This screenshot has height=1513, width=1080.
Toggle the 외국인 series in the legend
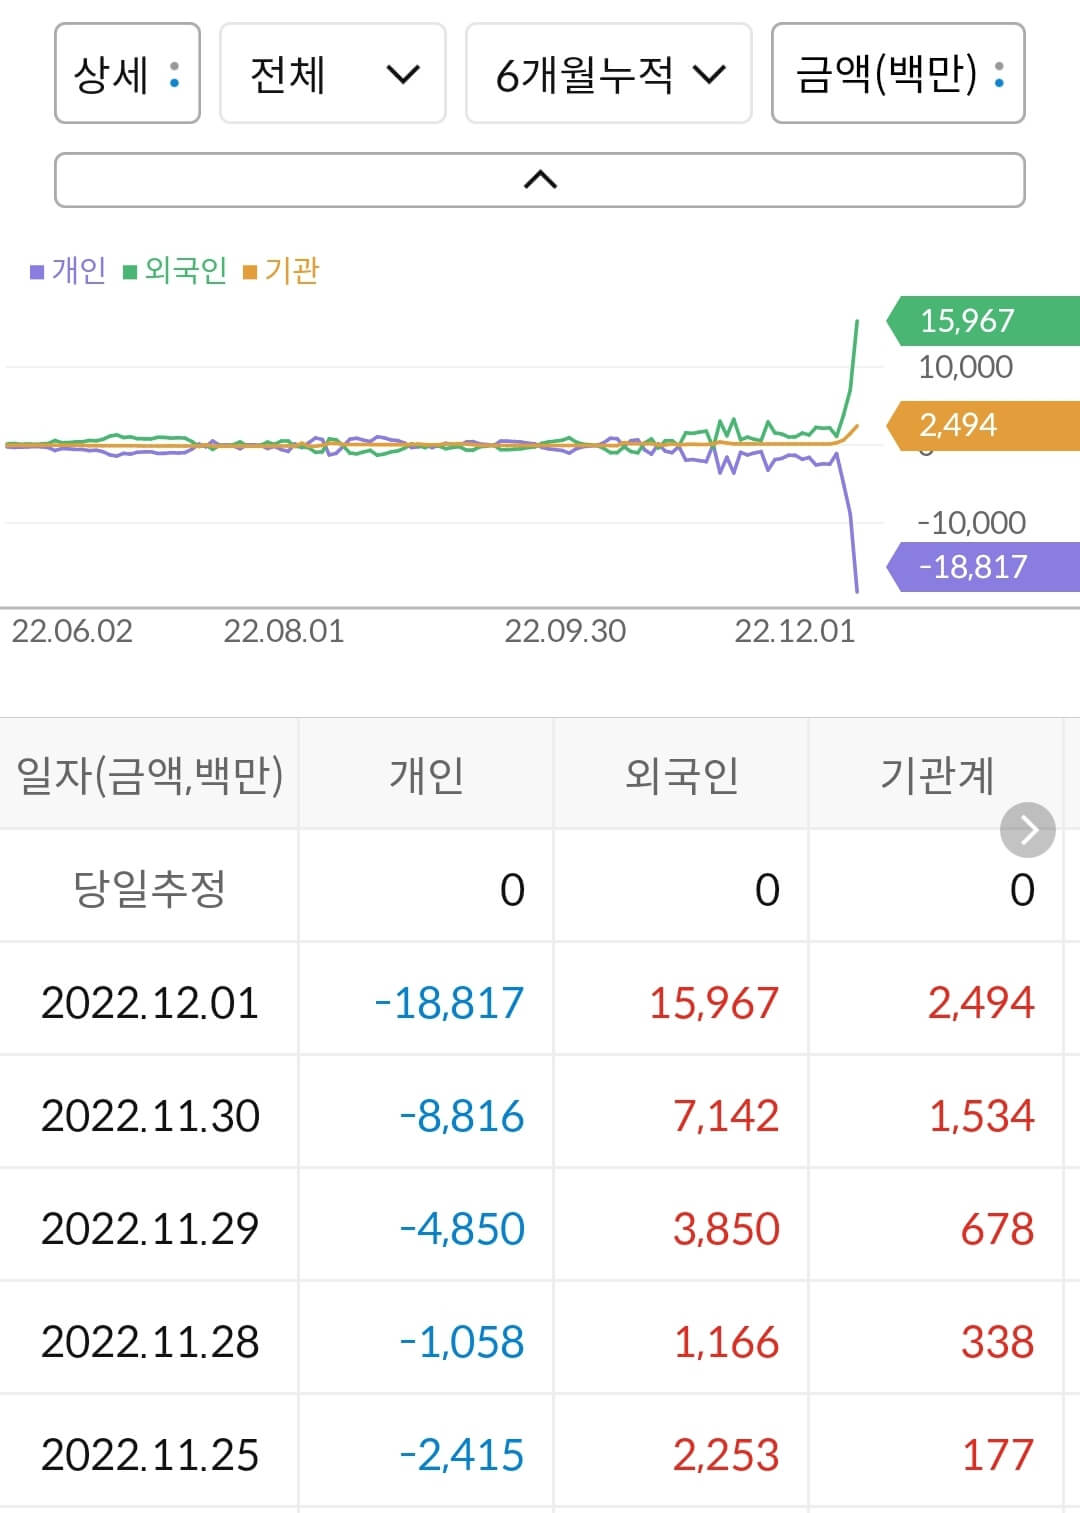pyautogui.click(x=183, y=269)
